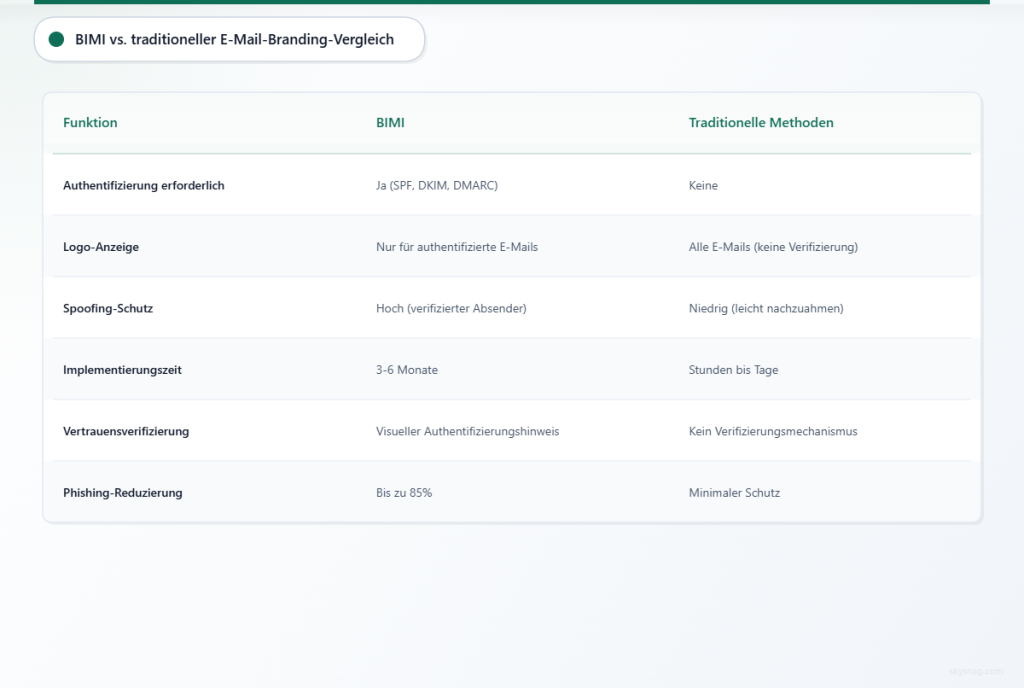Click 'Hoch (verifizierter Absender)' cell
Viewport: 1024px width, 688px height.
451,308
